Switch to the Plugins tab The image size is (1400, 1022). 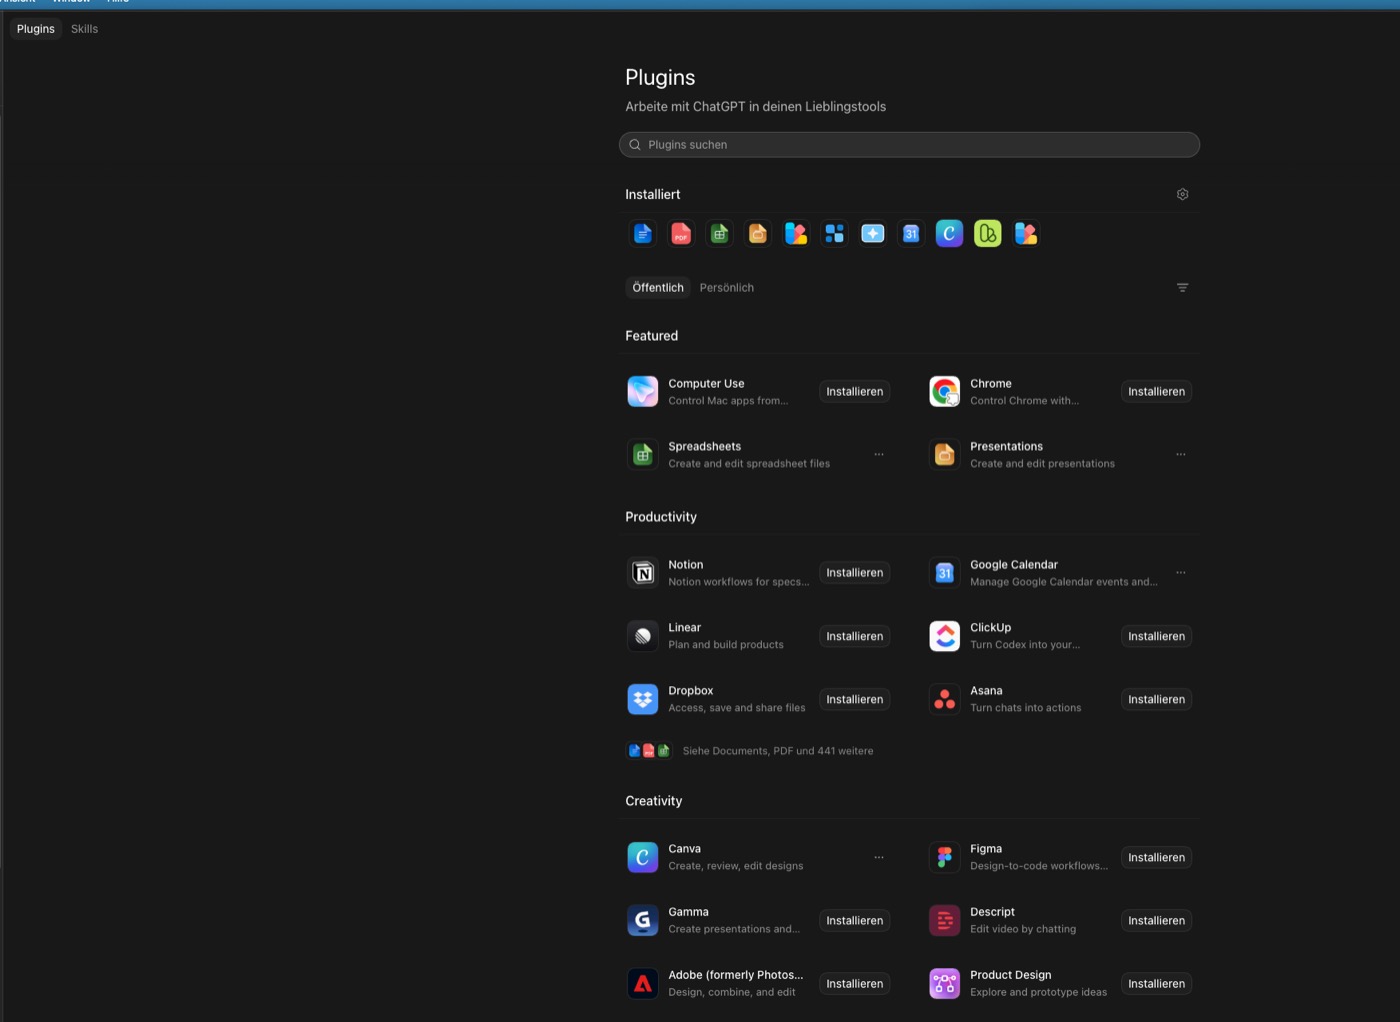pos(36,29)
